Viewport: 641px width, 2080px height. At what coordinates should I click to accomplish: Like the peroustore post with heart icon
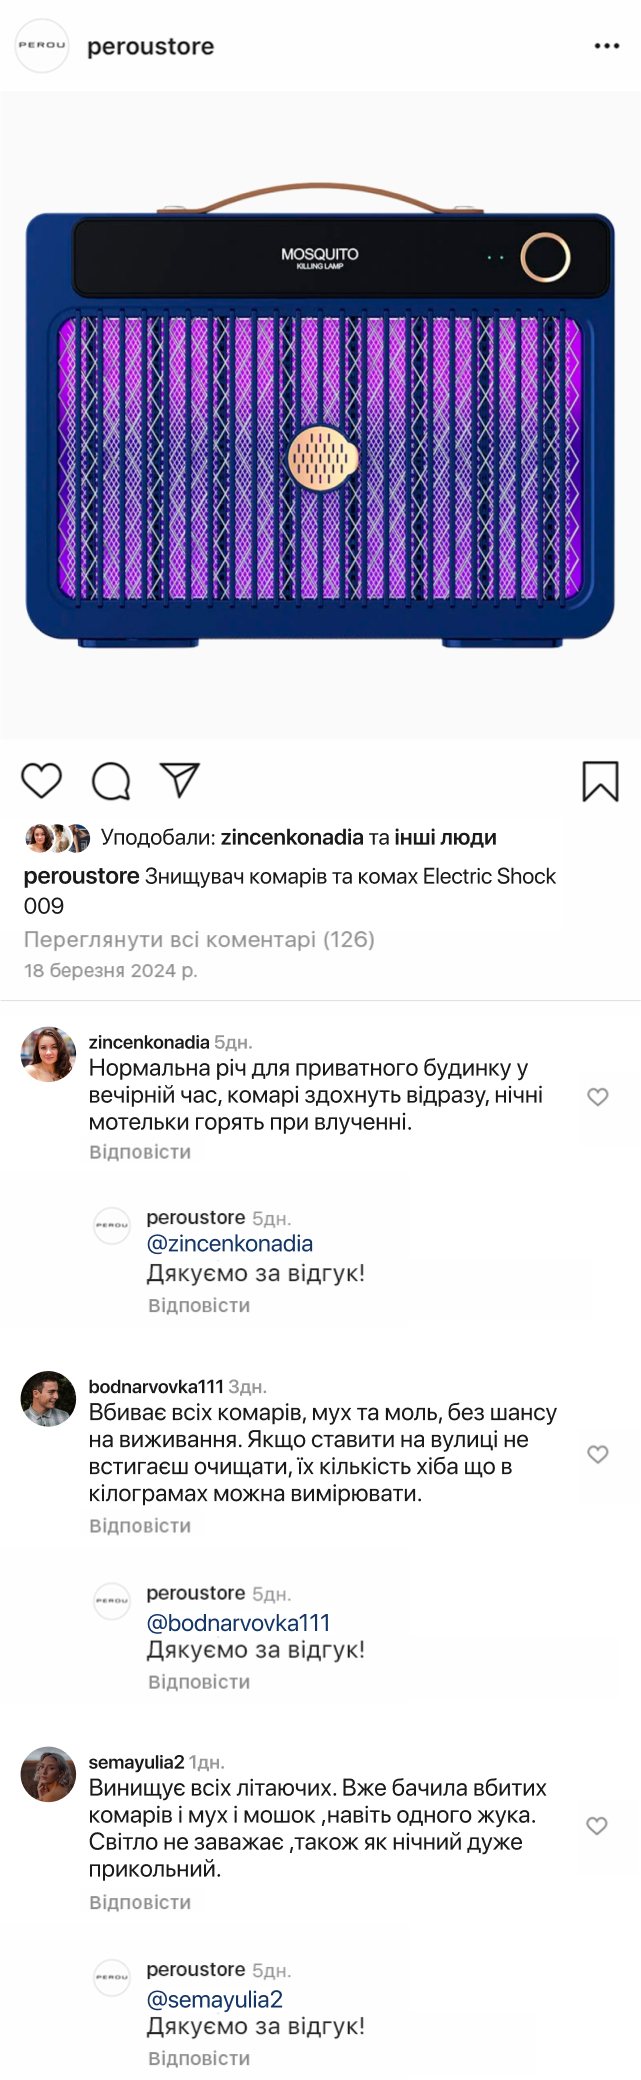coord(42,781)
